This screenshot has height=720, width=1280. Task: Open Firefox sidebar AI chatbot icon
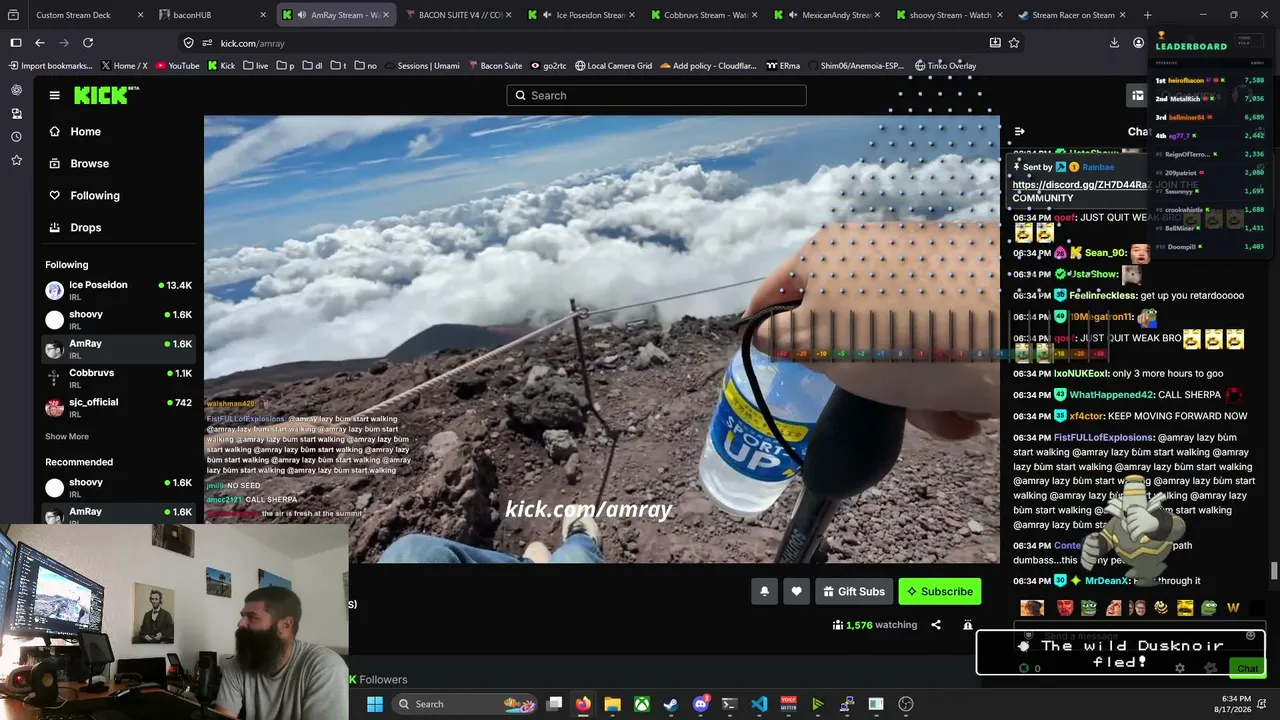17,90
